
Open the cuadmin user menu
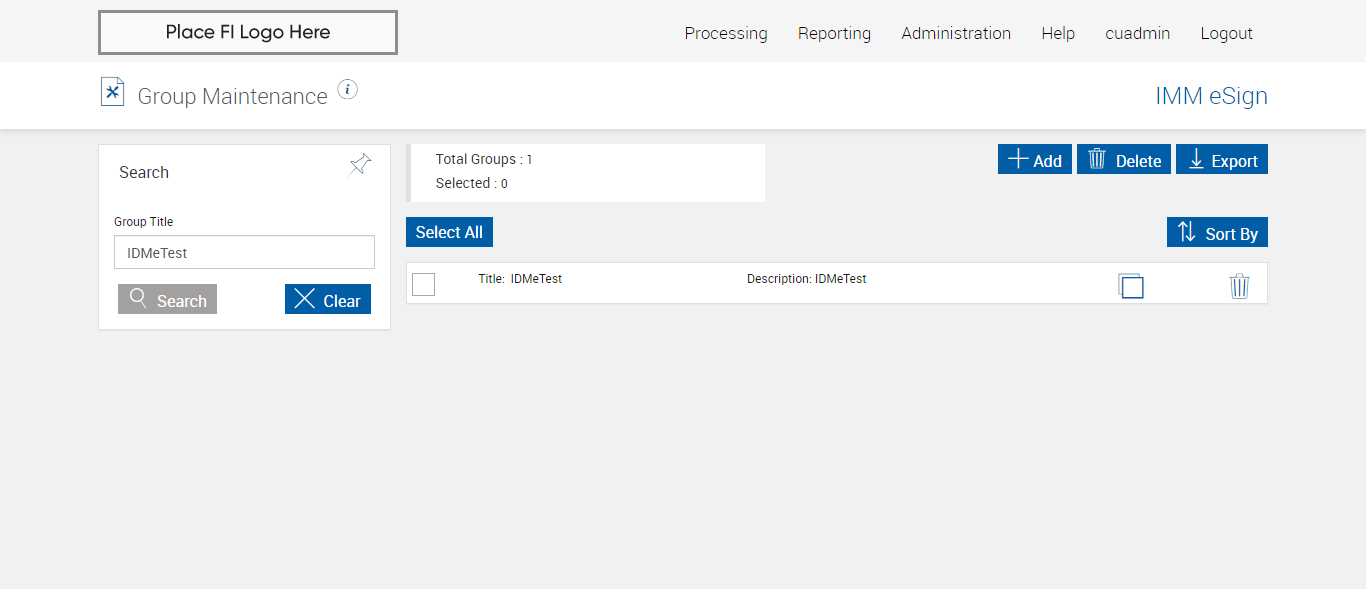pyautogui.click(x=1137, y=33)
